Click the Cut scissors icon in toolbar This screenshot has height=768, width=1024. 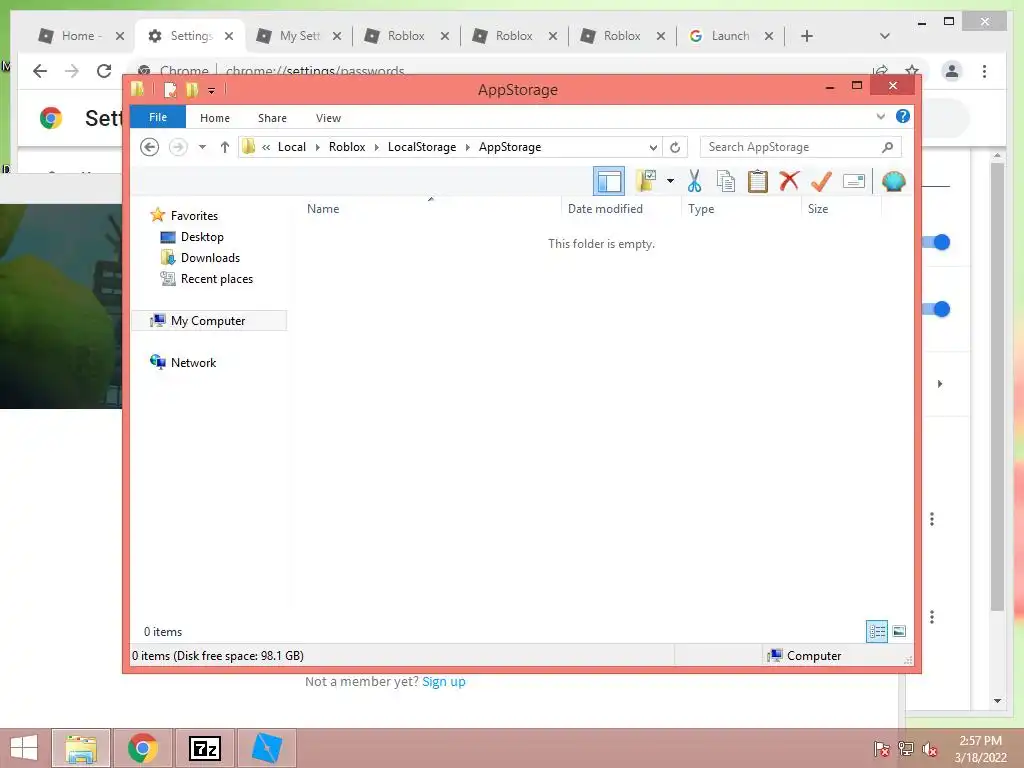(694, 181)
